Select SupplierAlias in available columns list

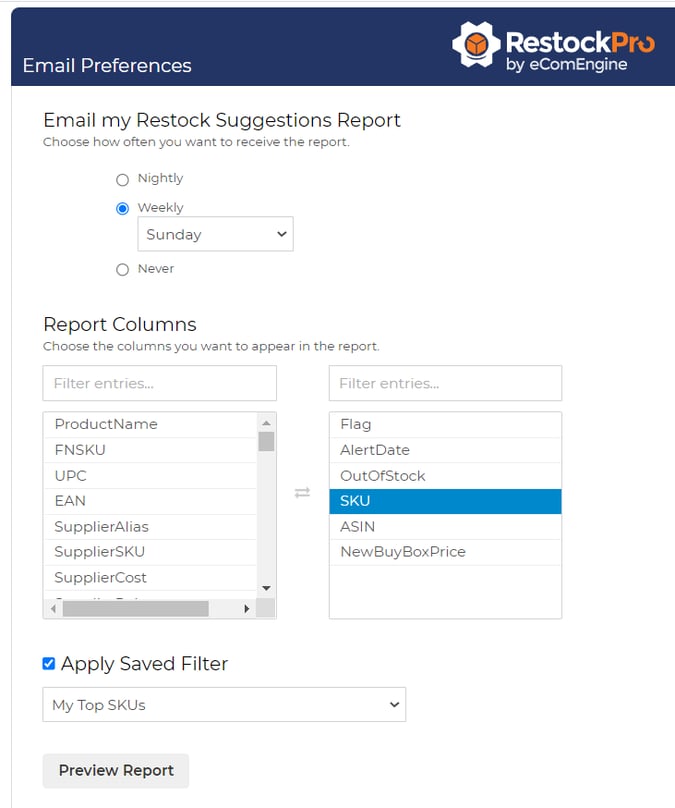(150, 527)
